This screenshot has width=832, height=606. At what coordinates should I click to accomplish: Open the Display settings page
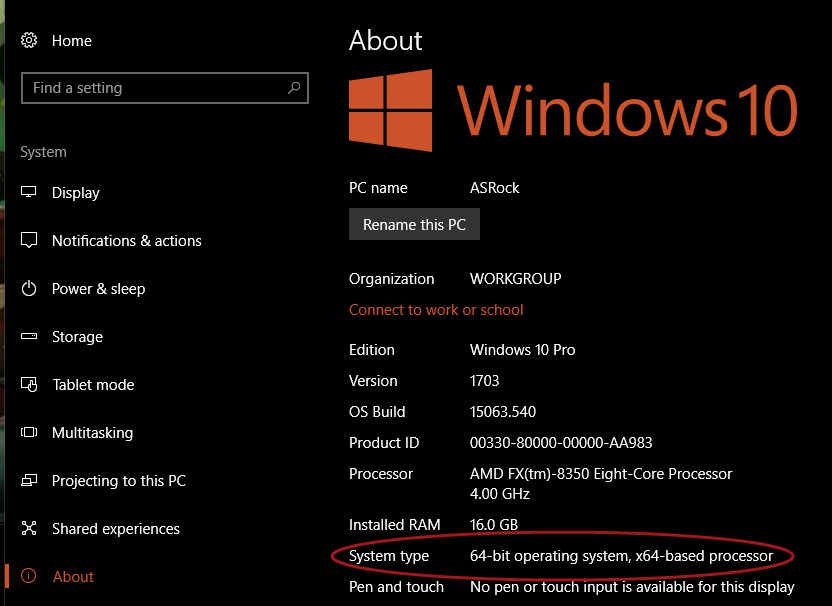[76, 193]
